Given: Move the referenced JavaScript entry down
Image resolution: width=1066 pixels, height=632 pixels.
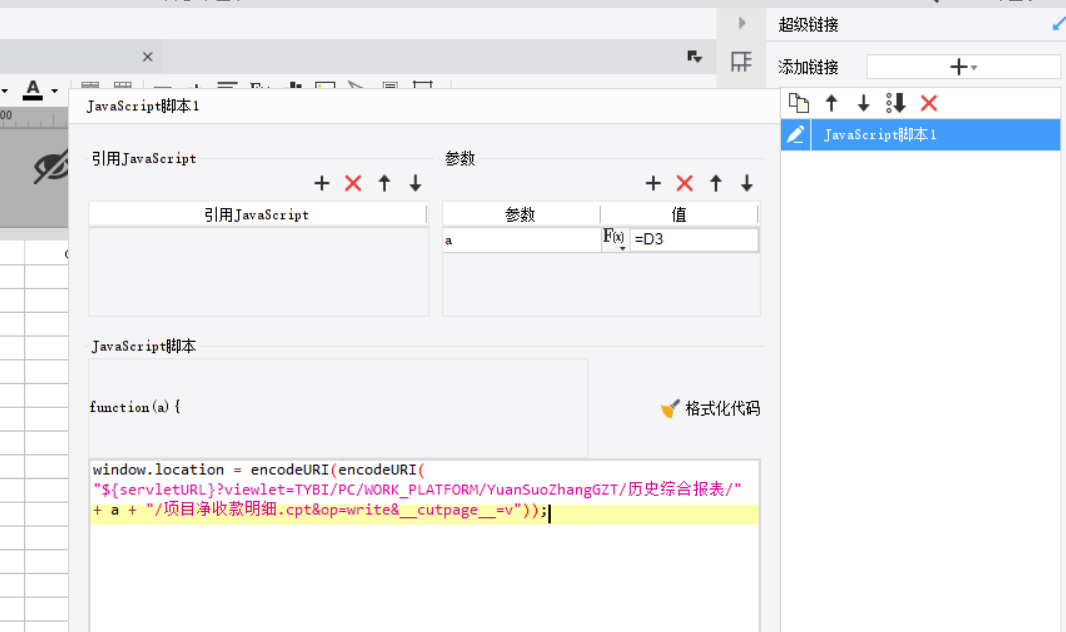Looking at the screenshot, I should tap(415, 183).
